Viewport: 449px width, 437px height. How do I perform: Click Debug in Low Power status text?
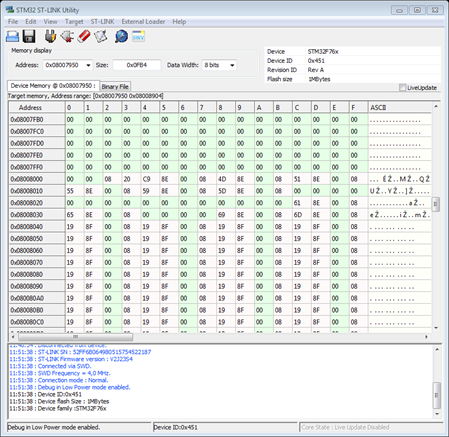54,427
